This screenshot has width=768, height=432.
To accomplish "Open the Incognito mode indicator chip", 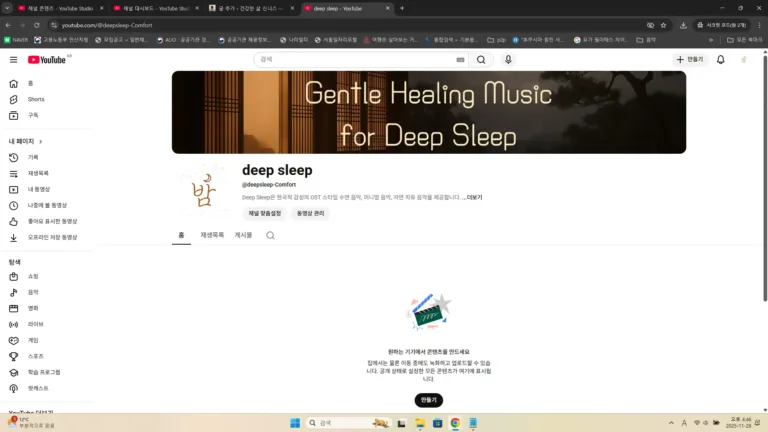I will coord(722,25).
